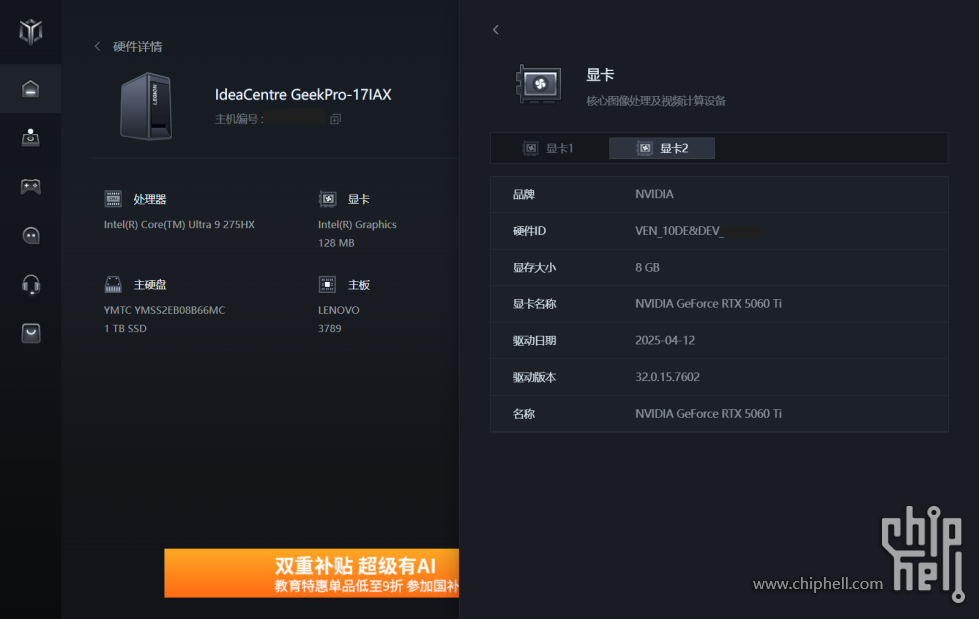The image size is (979, 619).
Task: Select Intel(R) Core(TM) Ultra 9 275HX text
Action: click(179, 224)
